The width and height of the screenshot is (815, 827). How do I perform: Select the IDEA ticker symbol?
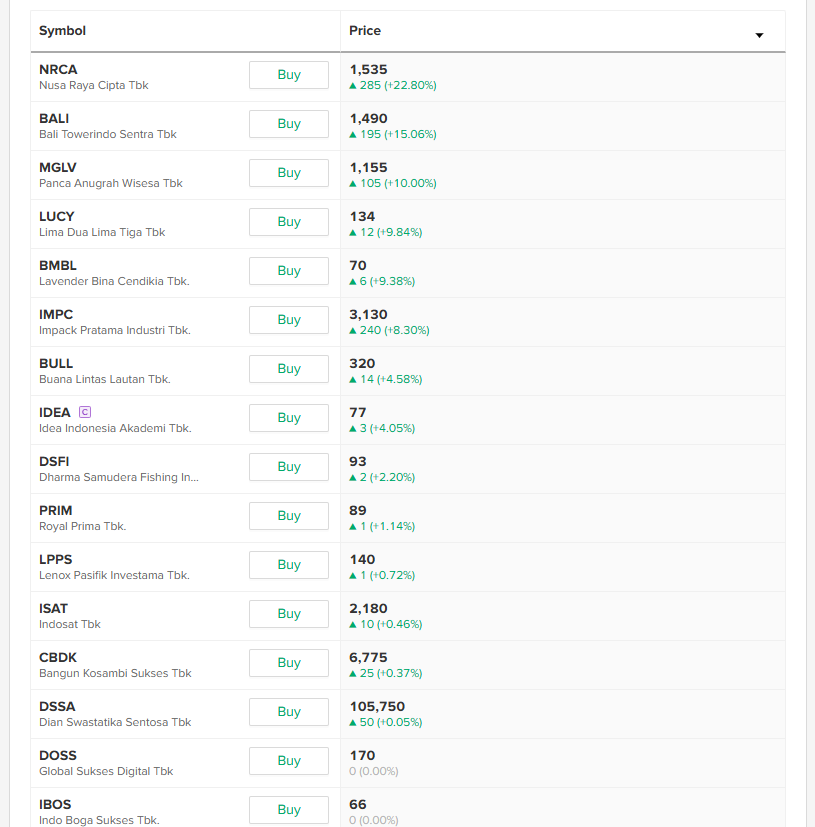[55, 413]
